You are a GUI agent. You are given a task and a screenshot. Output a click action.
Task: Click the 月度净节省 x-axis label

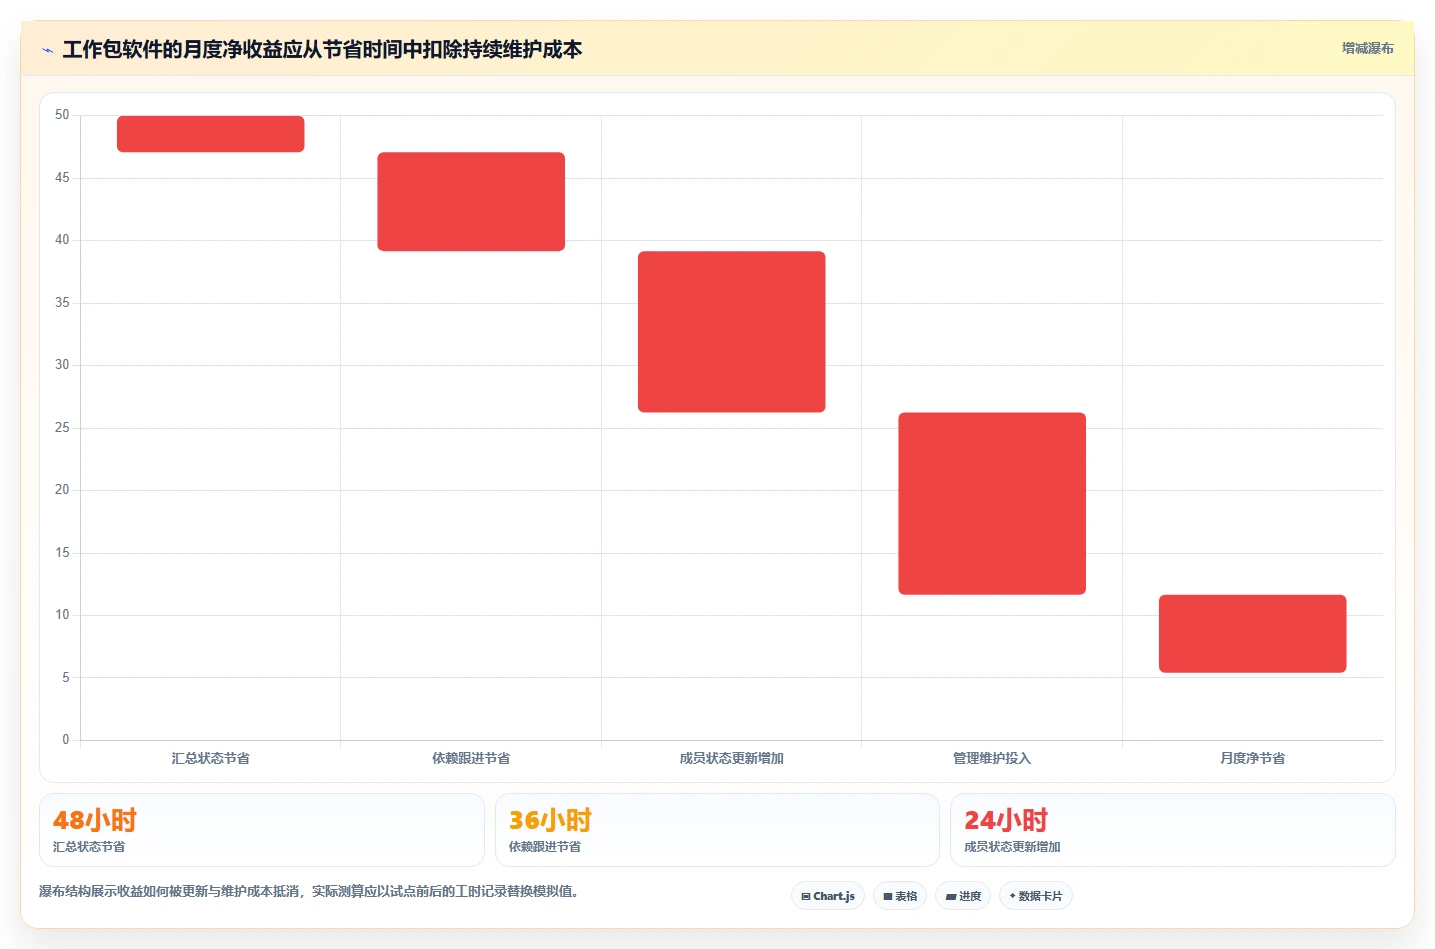(x=1253, y=758)
